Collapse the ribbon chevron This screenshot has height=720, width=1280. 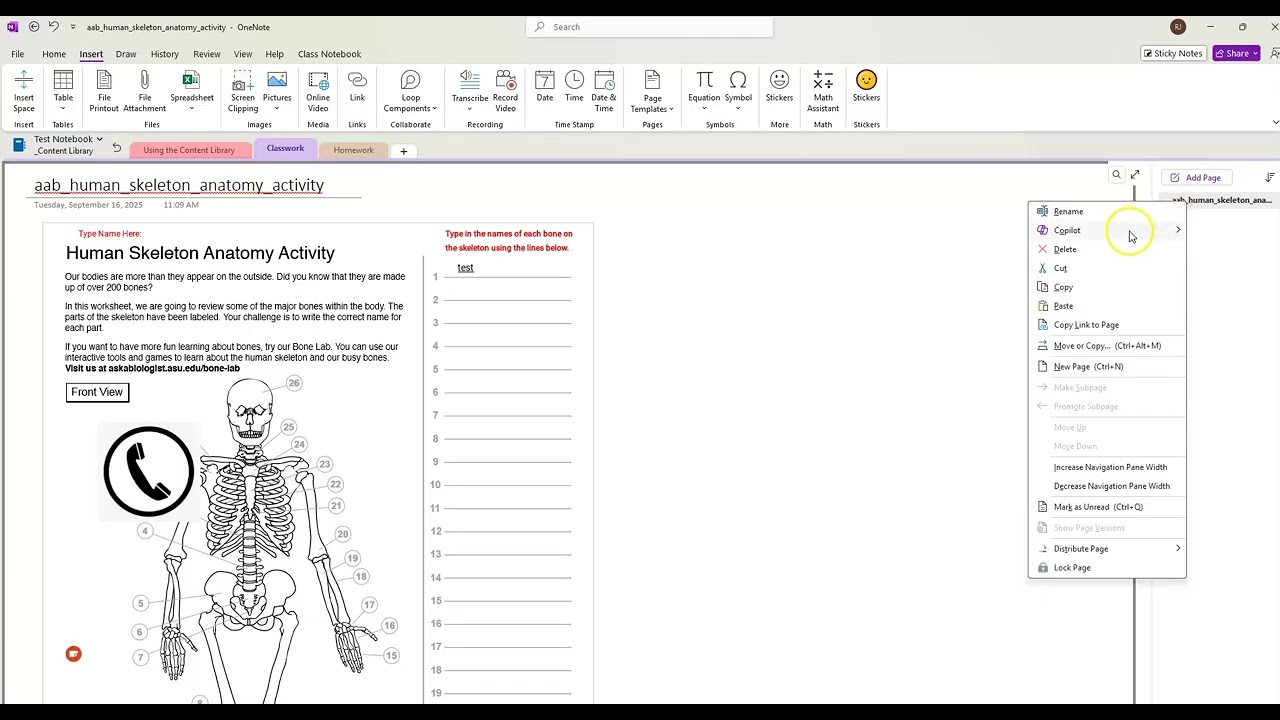(x=1275, y=122)
